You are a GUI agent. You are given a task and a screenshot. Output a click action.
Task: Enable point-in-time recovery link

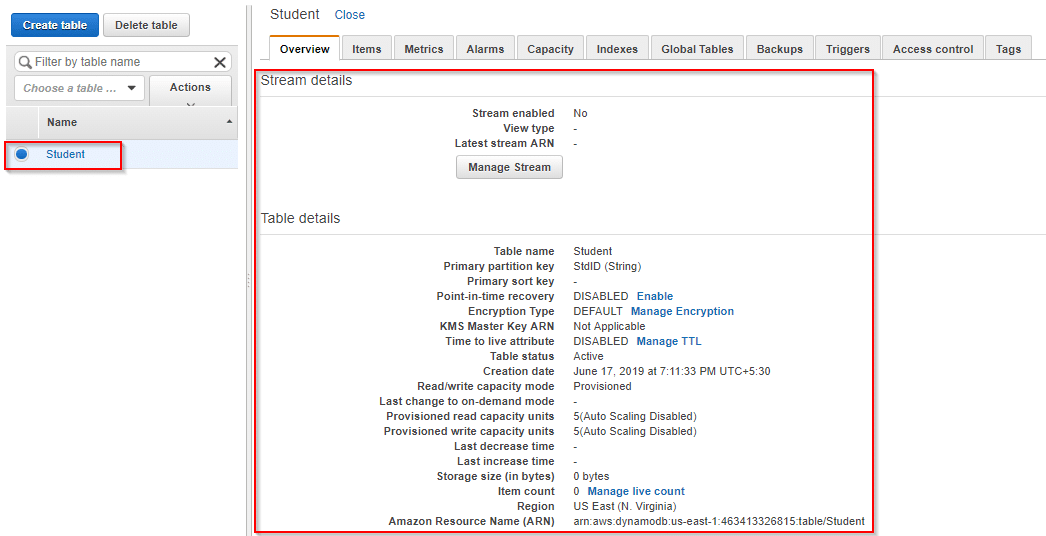[x=654, y=296]
